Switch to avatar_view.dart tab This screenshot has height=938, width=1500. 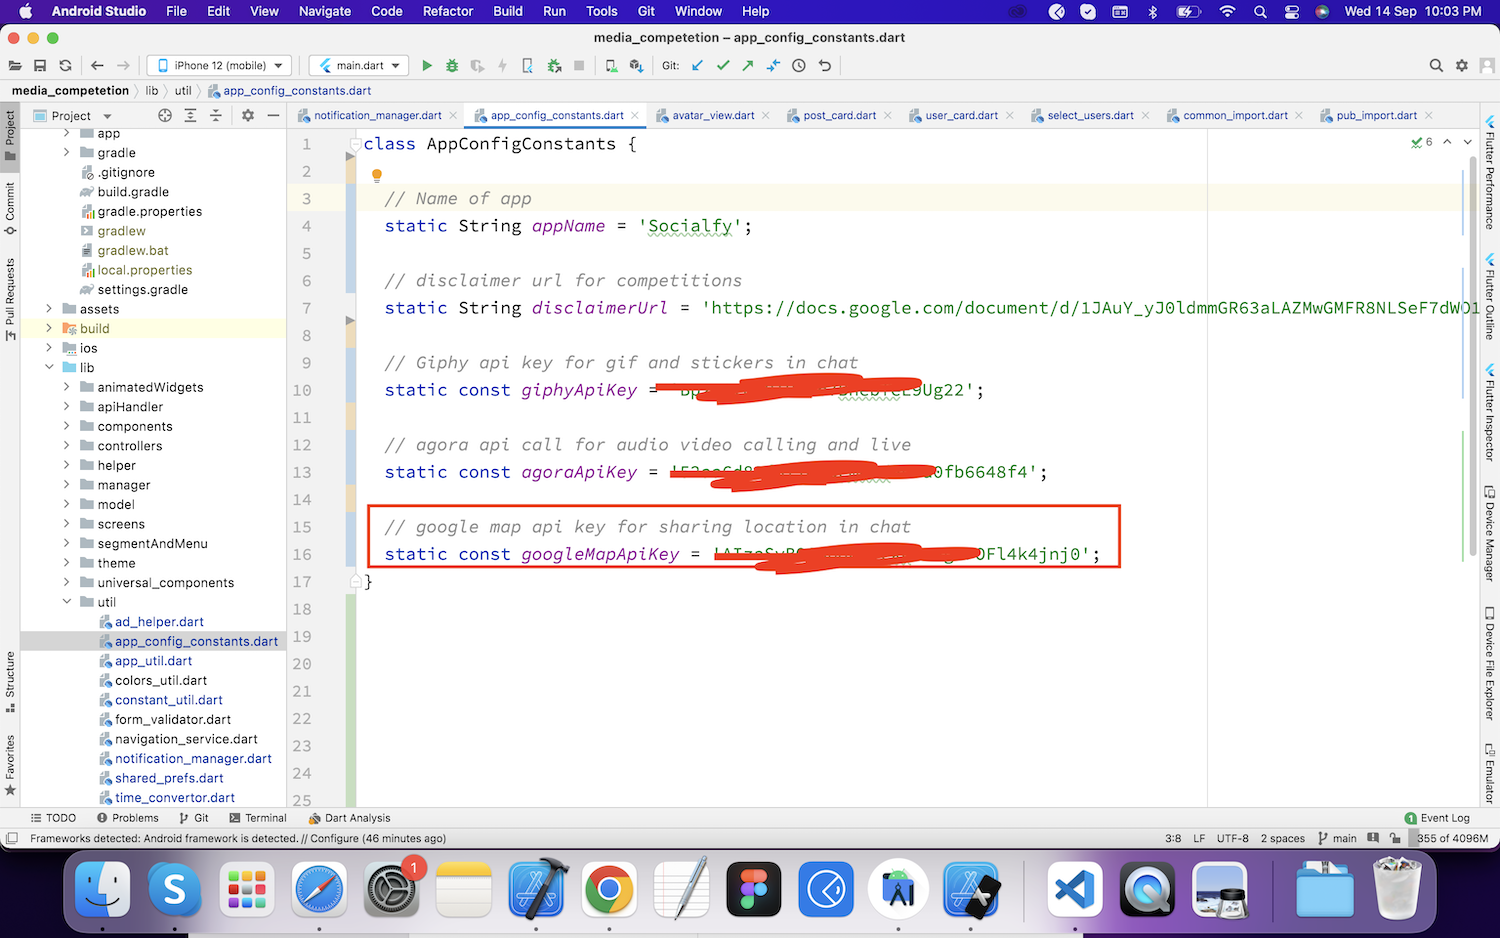[713, 116]
